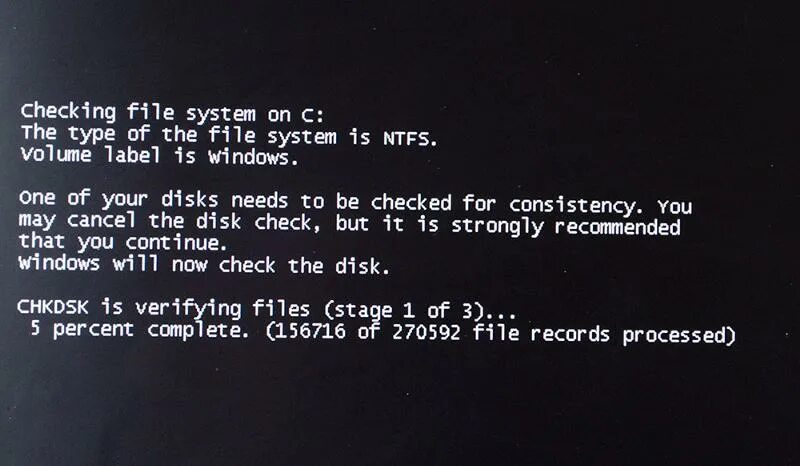800x466 pixels.
Task: Click the 'NTFS' file system text
Action: [x=407, y=138]
